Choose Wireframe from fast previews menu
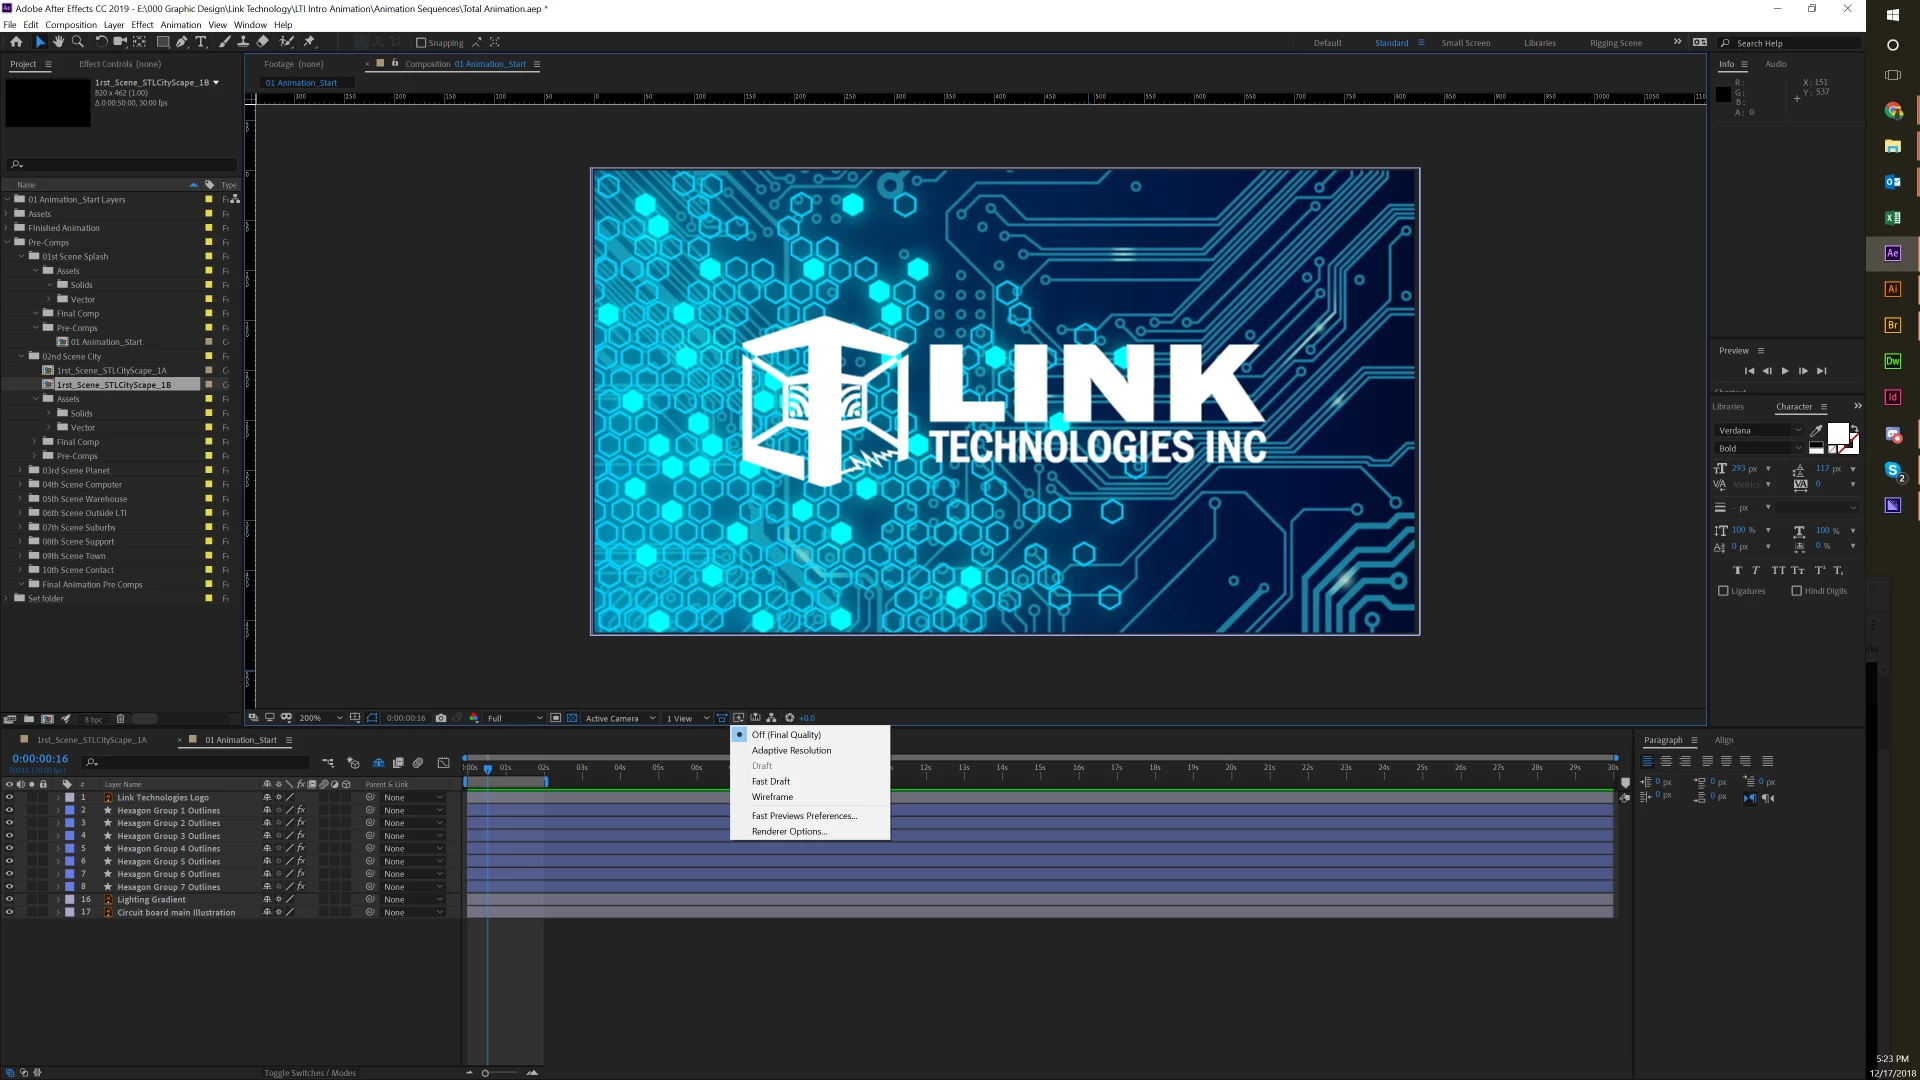Image resolution: width=1920 pixels, height=1080 pixels. click(x=772, y=797)
